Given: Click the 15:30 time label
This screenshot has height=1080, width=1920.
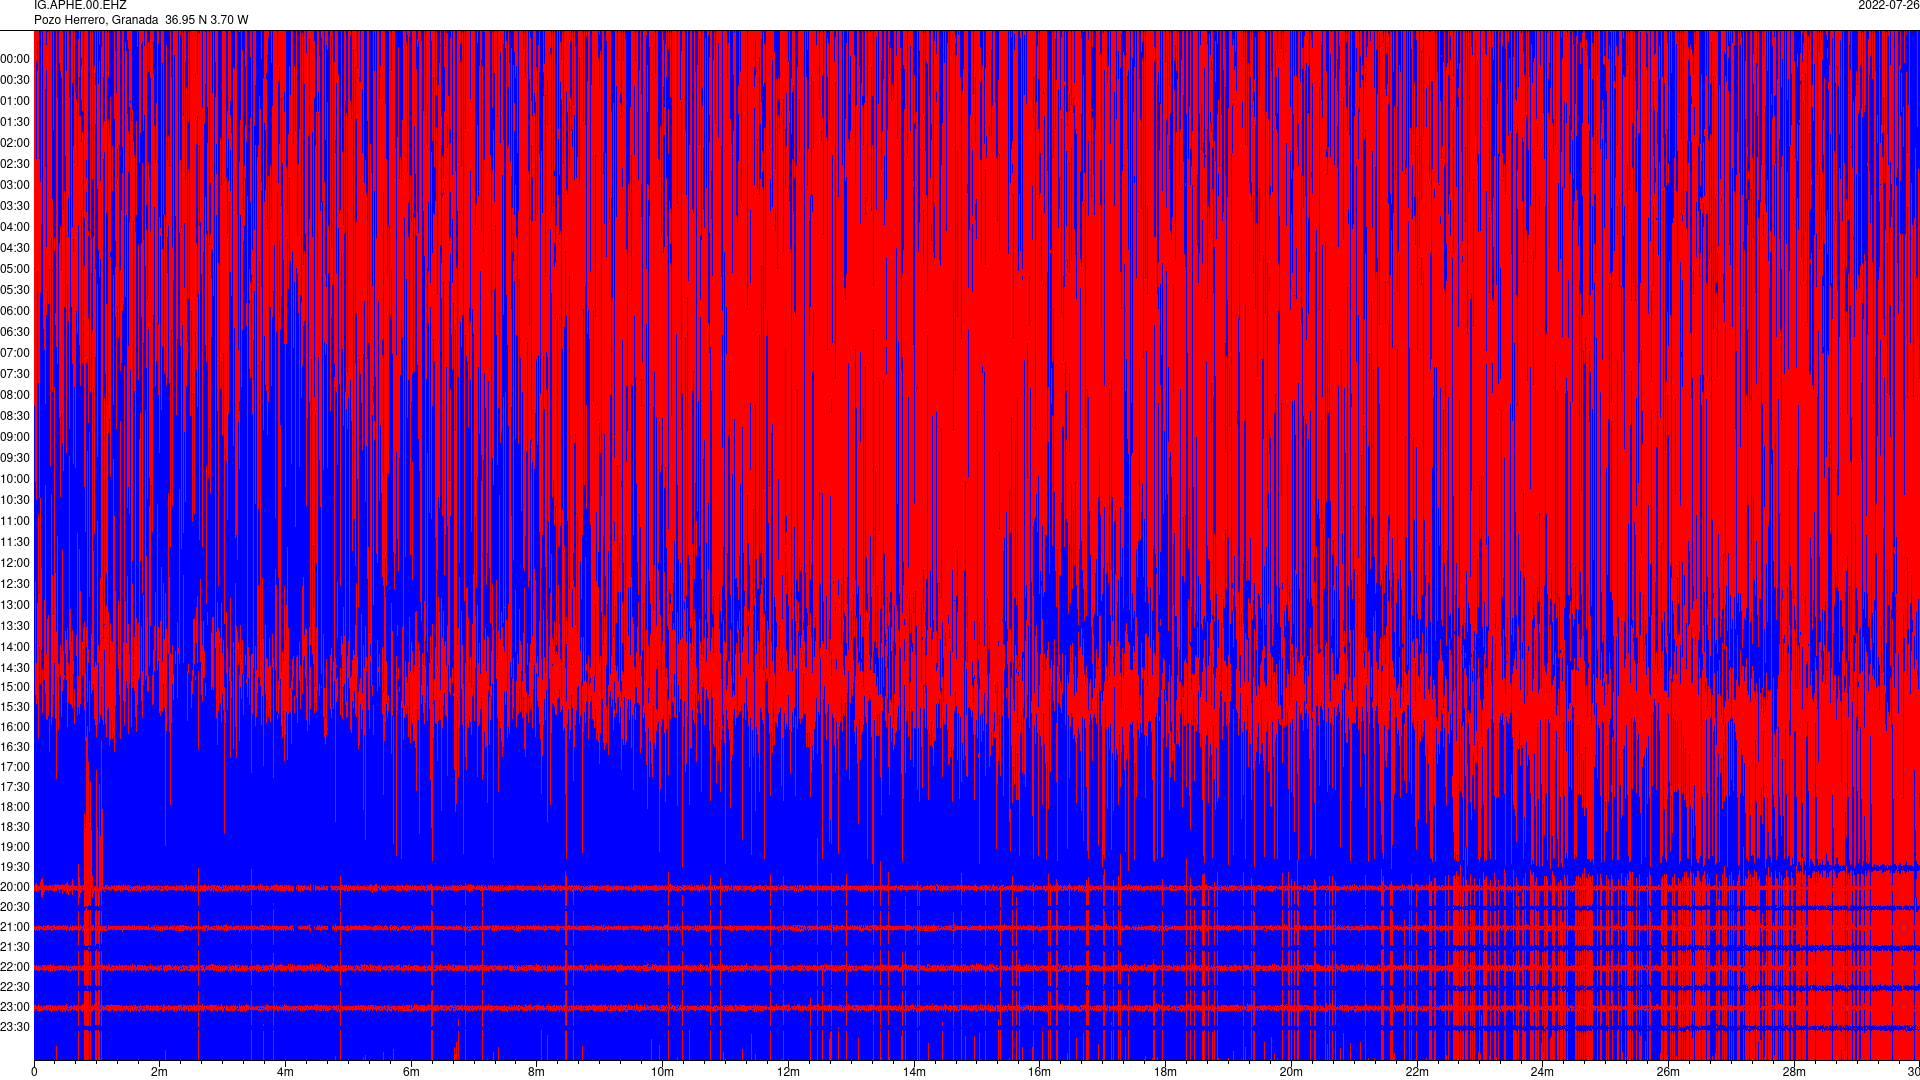Looking at the screenshot, I should [15, 707].
